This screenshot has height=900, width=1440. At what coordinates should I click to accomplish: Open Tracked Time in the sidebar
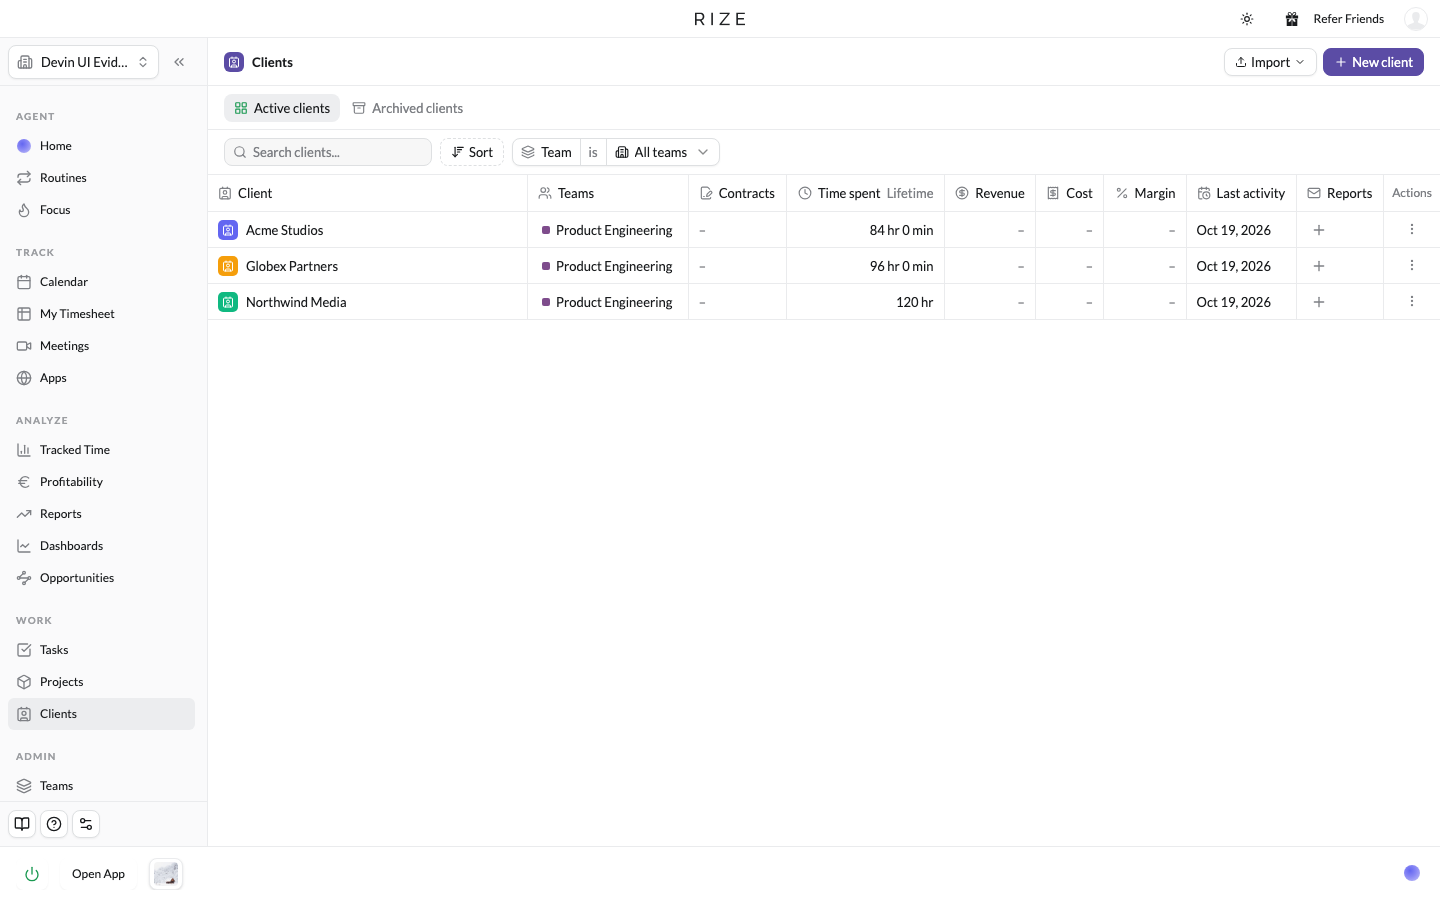pyautogui.click(x=101, y=450)
